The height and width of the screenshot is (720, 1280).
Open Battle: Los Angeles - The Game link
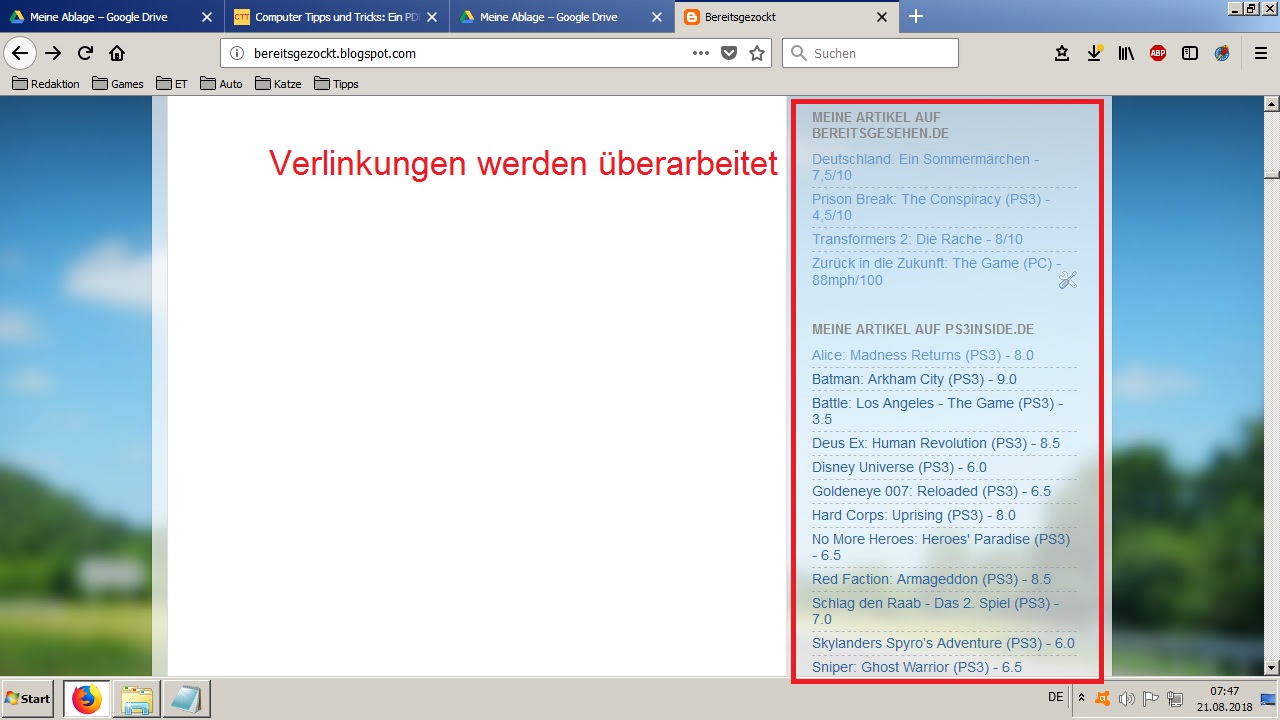coord(938,411)
